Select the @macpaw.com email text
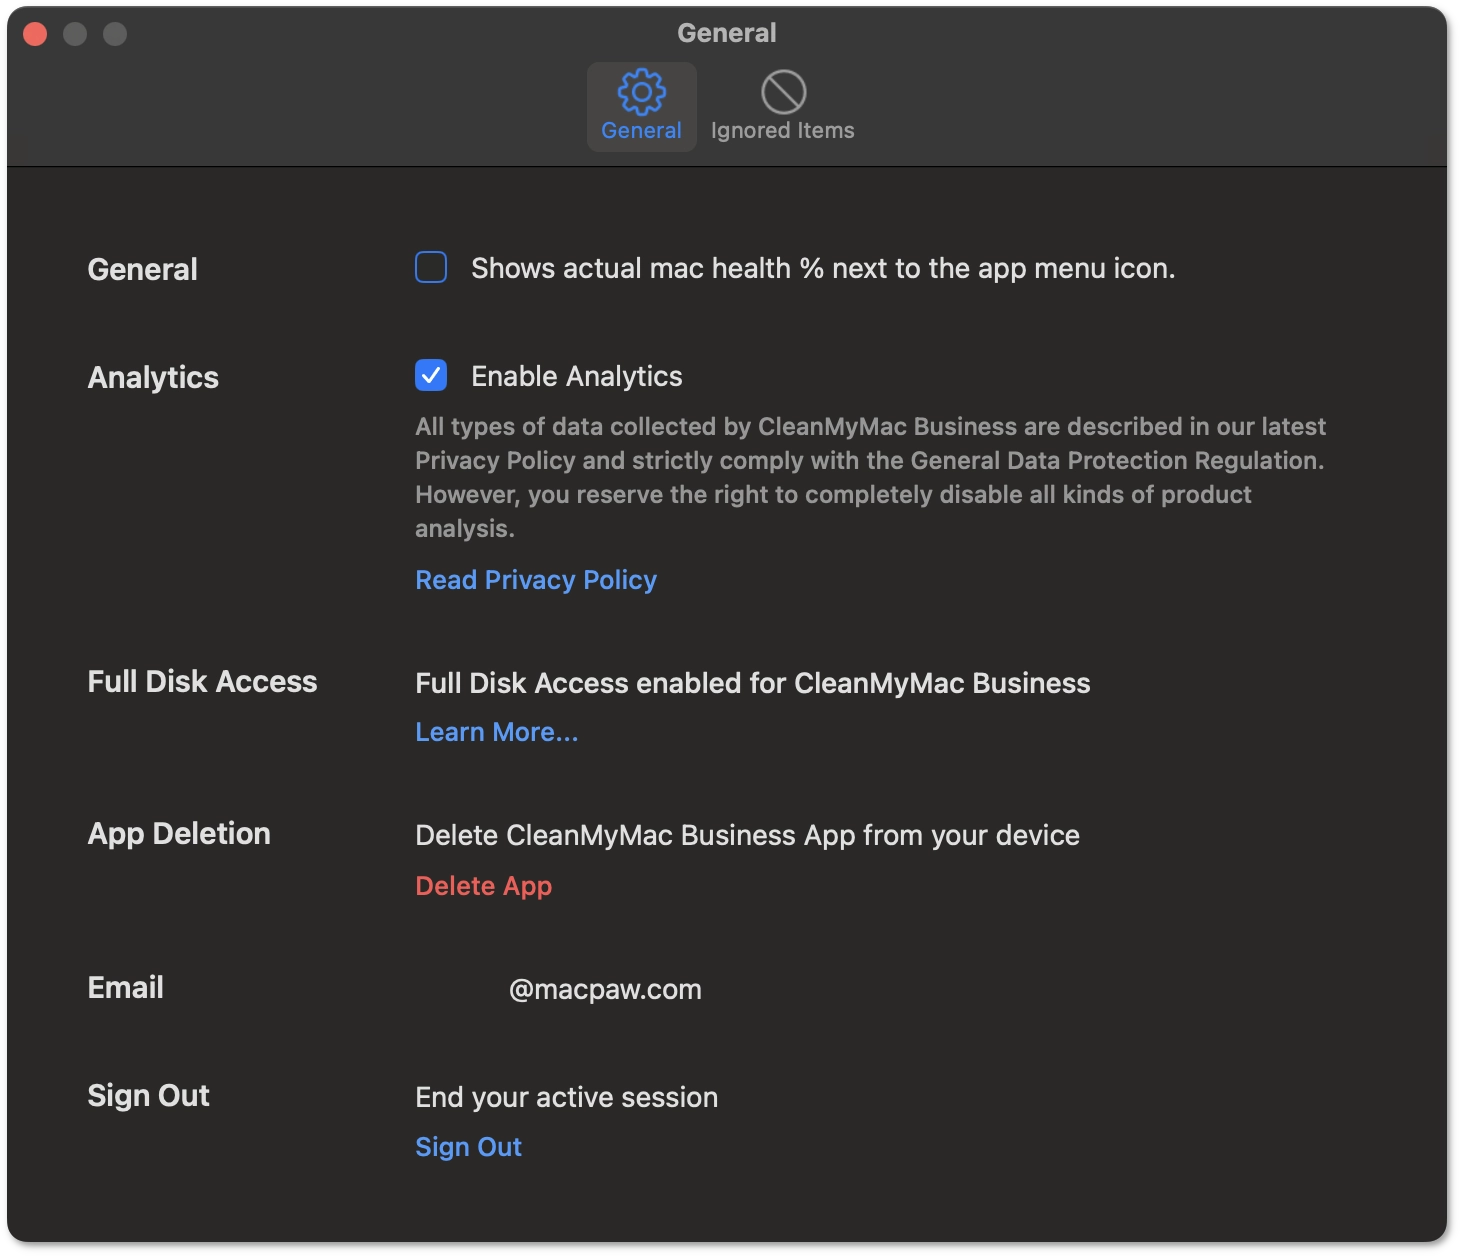This screenshot has width=1460, height=1256. tap(605, 989)
